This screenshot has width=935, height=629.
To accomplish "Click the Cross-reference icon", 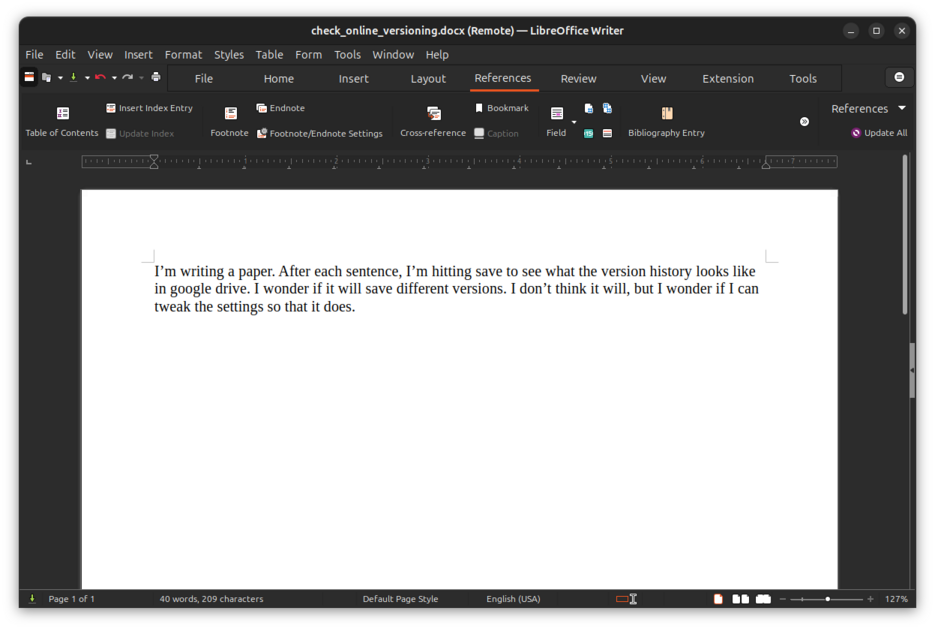I will point(434,113).
